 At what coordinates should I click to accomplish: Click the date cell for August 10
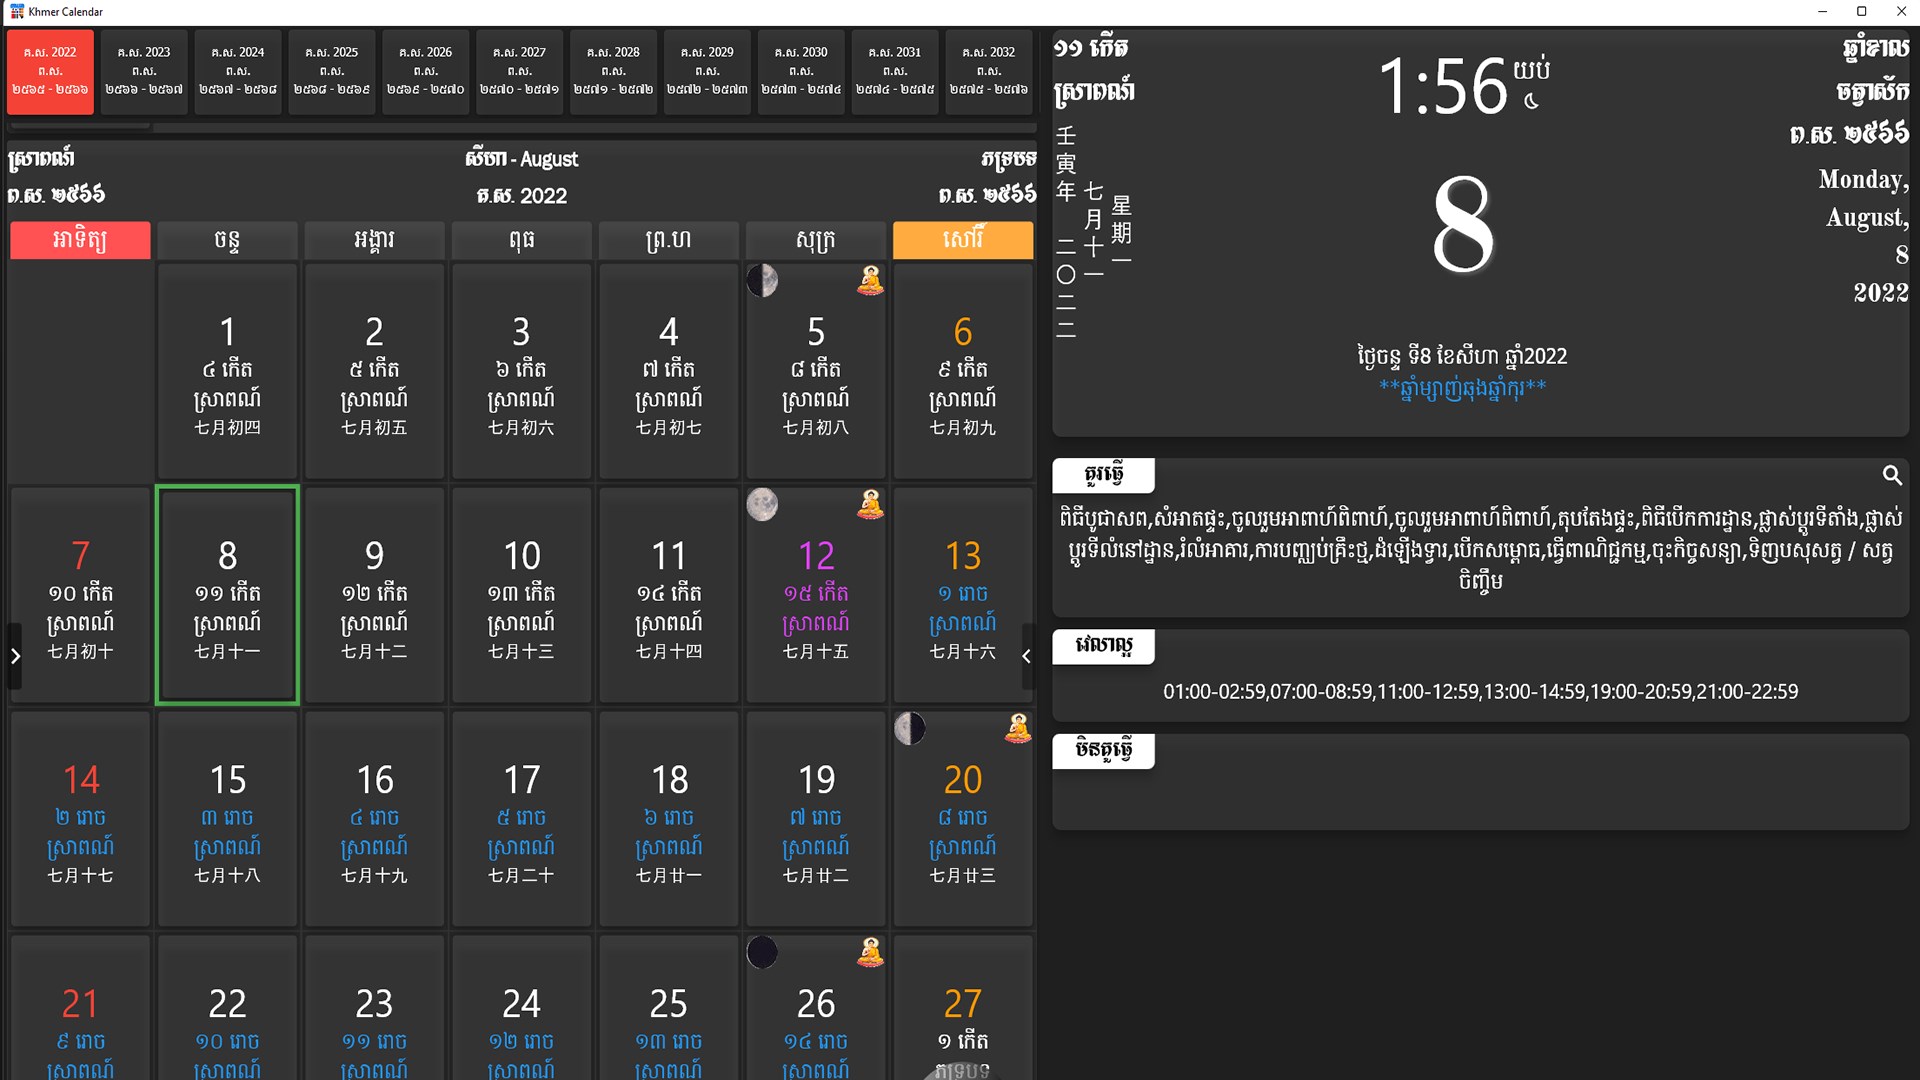[521, 595]
